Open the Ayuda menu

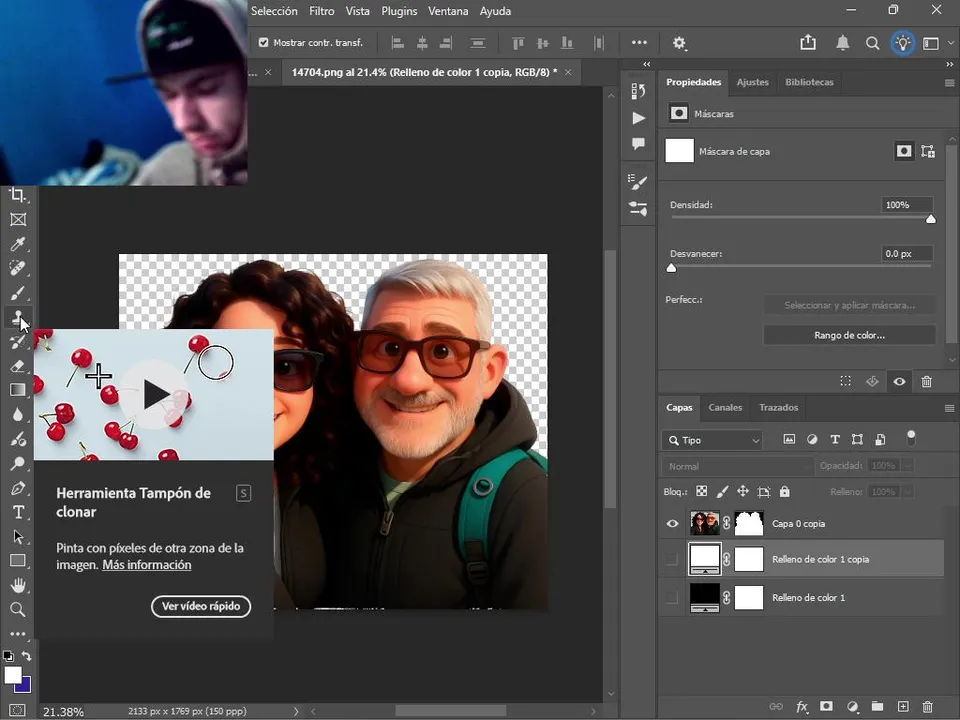tap(495, 11)
